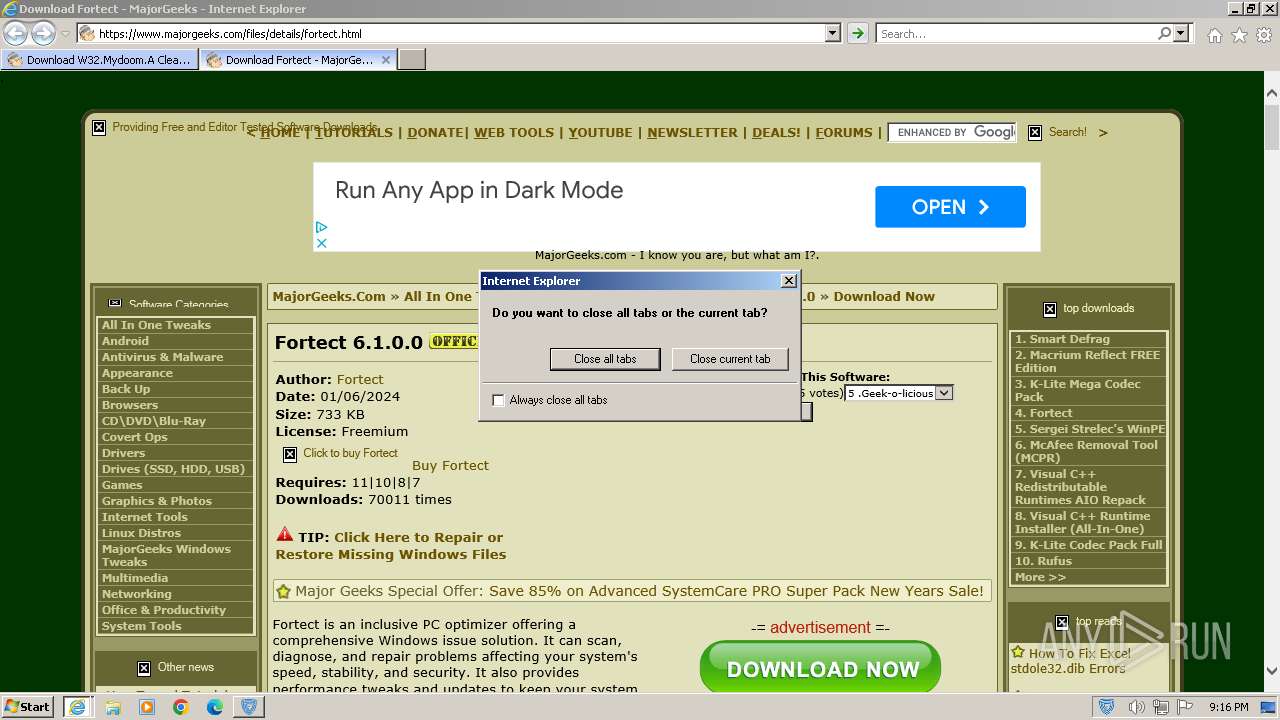
Task: Open Internet Explorer from the taskbar
Action: 77,707
